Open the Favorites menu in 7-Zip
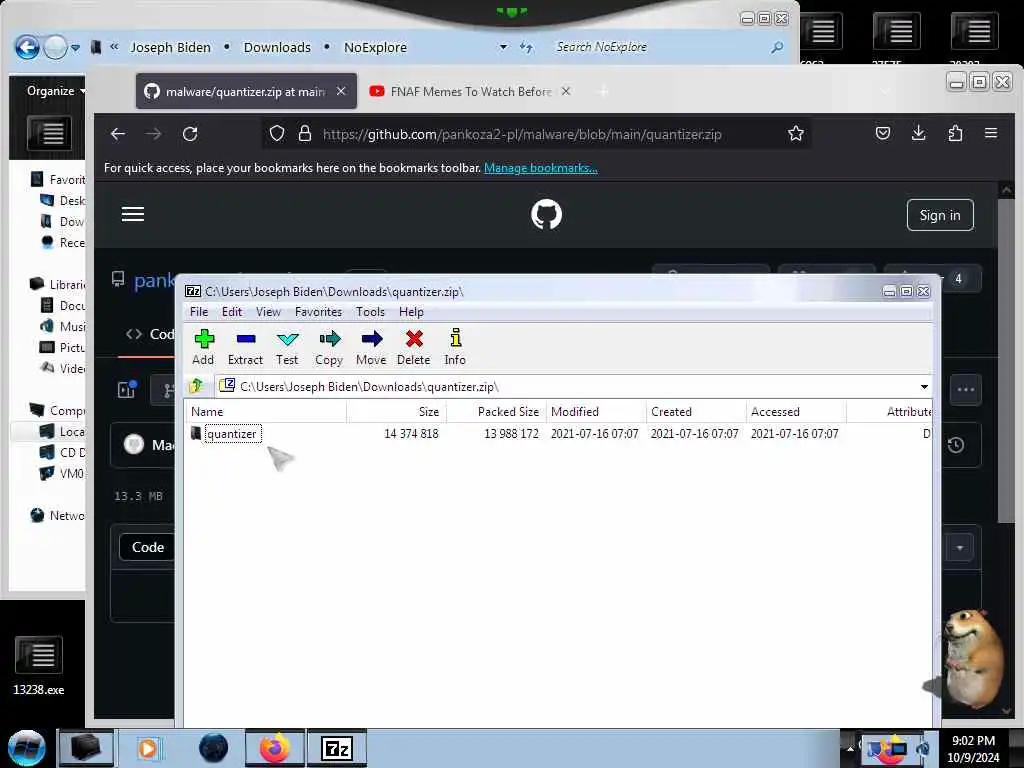The image size is (1024, 768). [318, 312]
